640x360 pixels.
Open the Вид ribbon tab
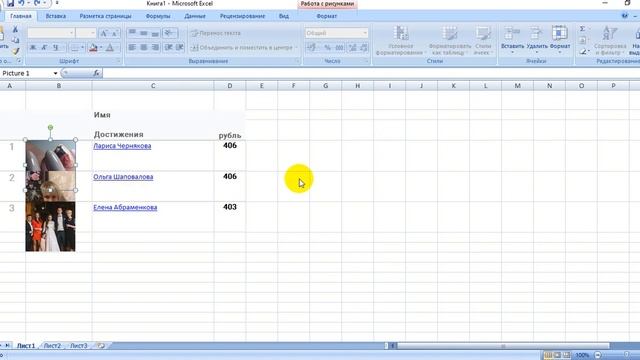click(x=284, y=16)
